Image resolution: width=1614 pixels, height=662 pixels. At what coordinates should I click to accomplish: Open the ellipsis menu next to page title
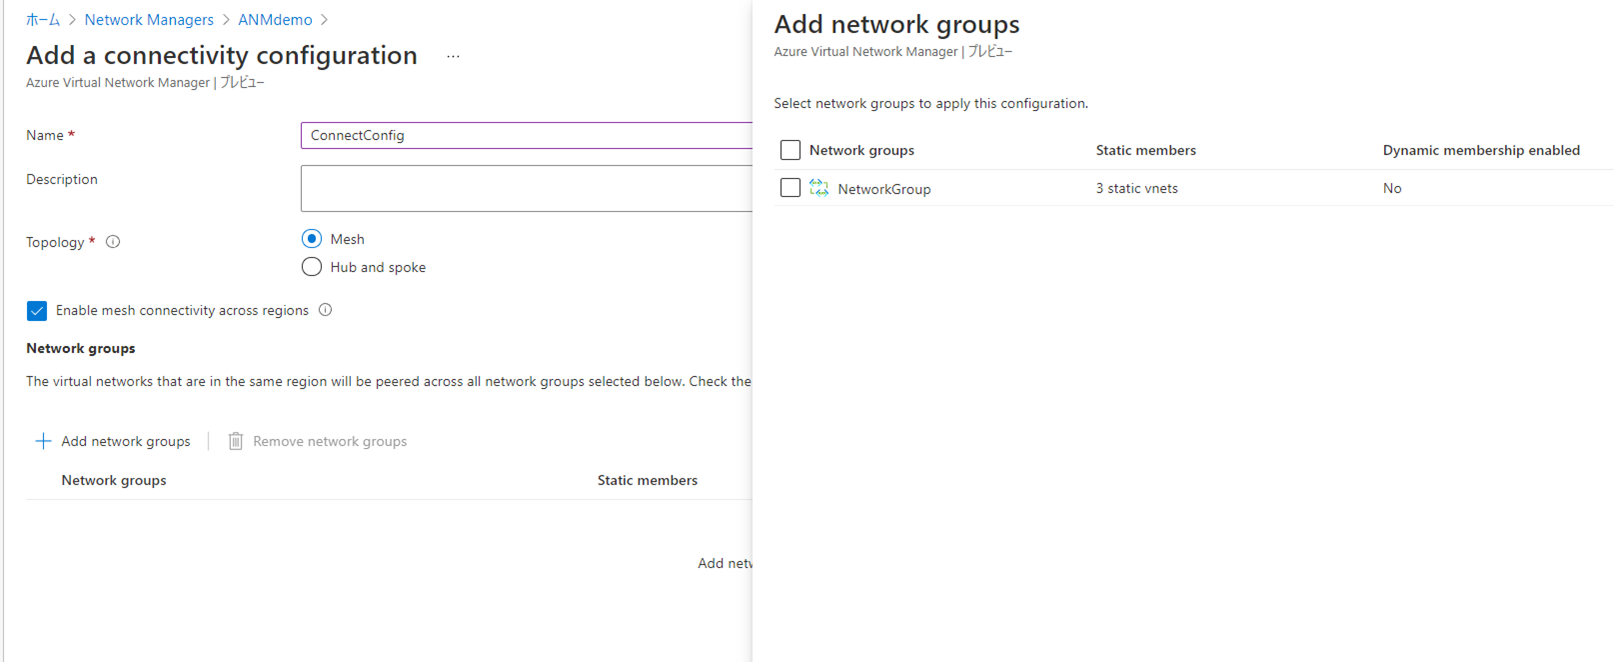453,57
